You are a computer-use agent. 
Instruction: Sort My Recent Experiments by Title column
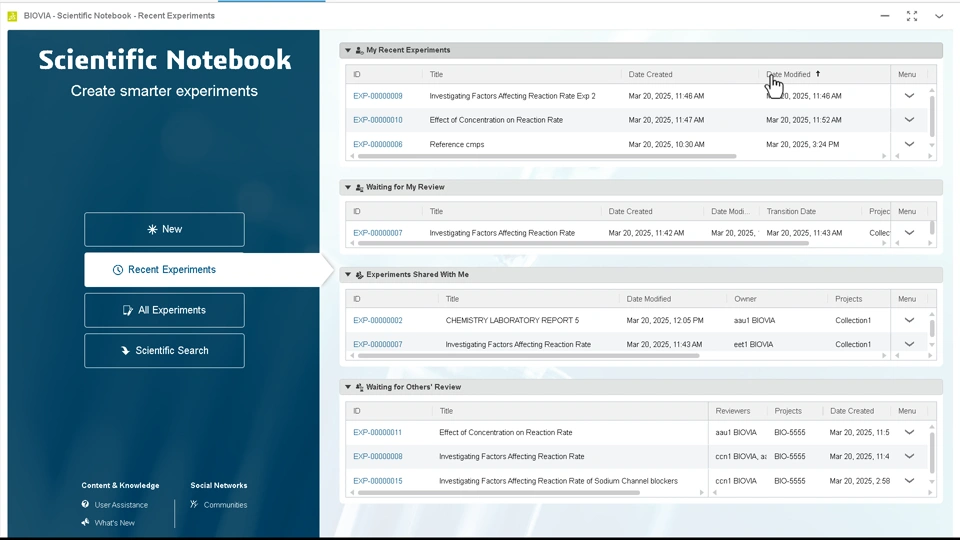click(436, 74)
